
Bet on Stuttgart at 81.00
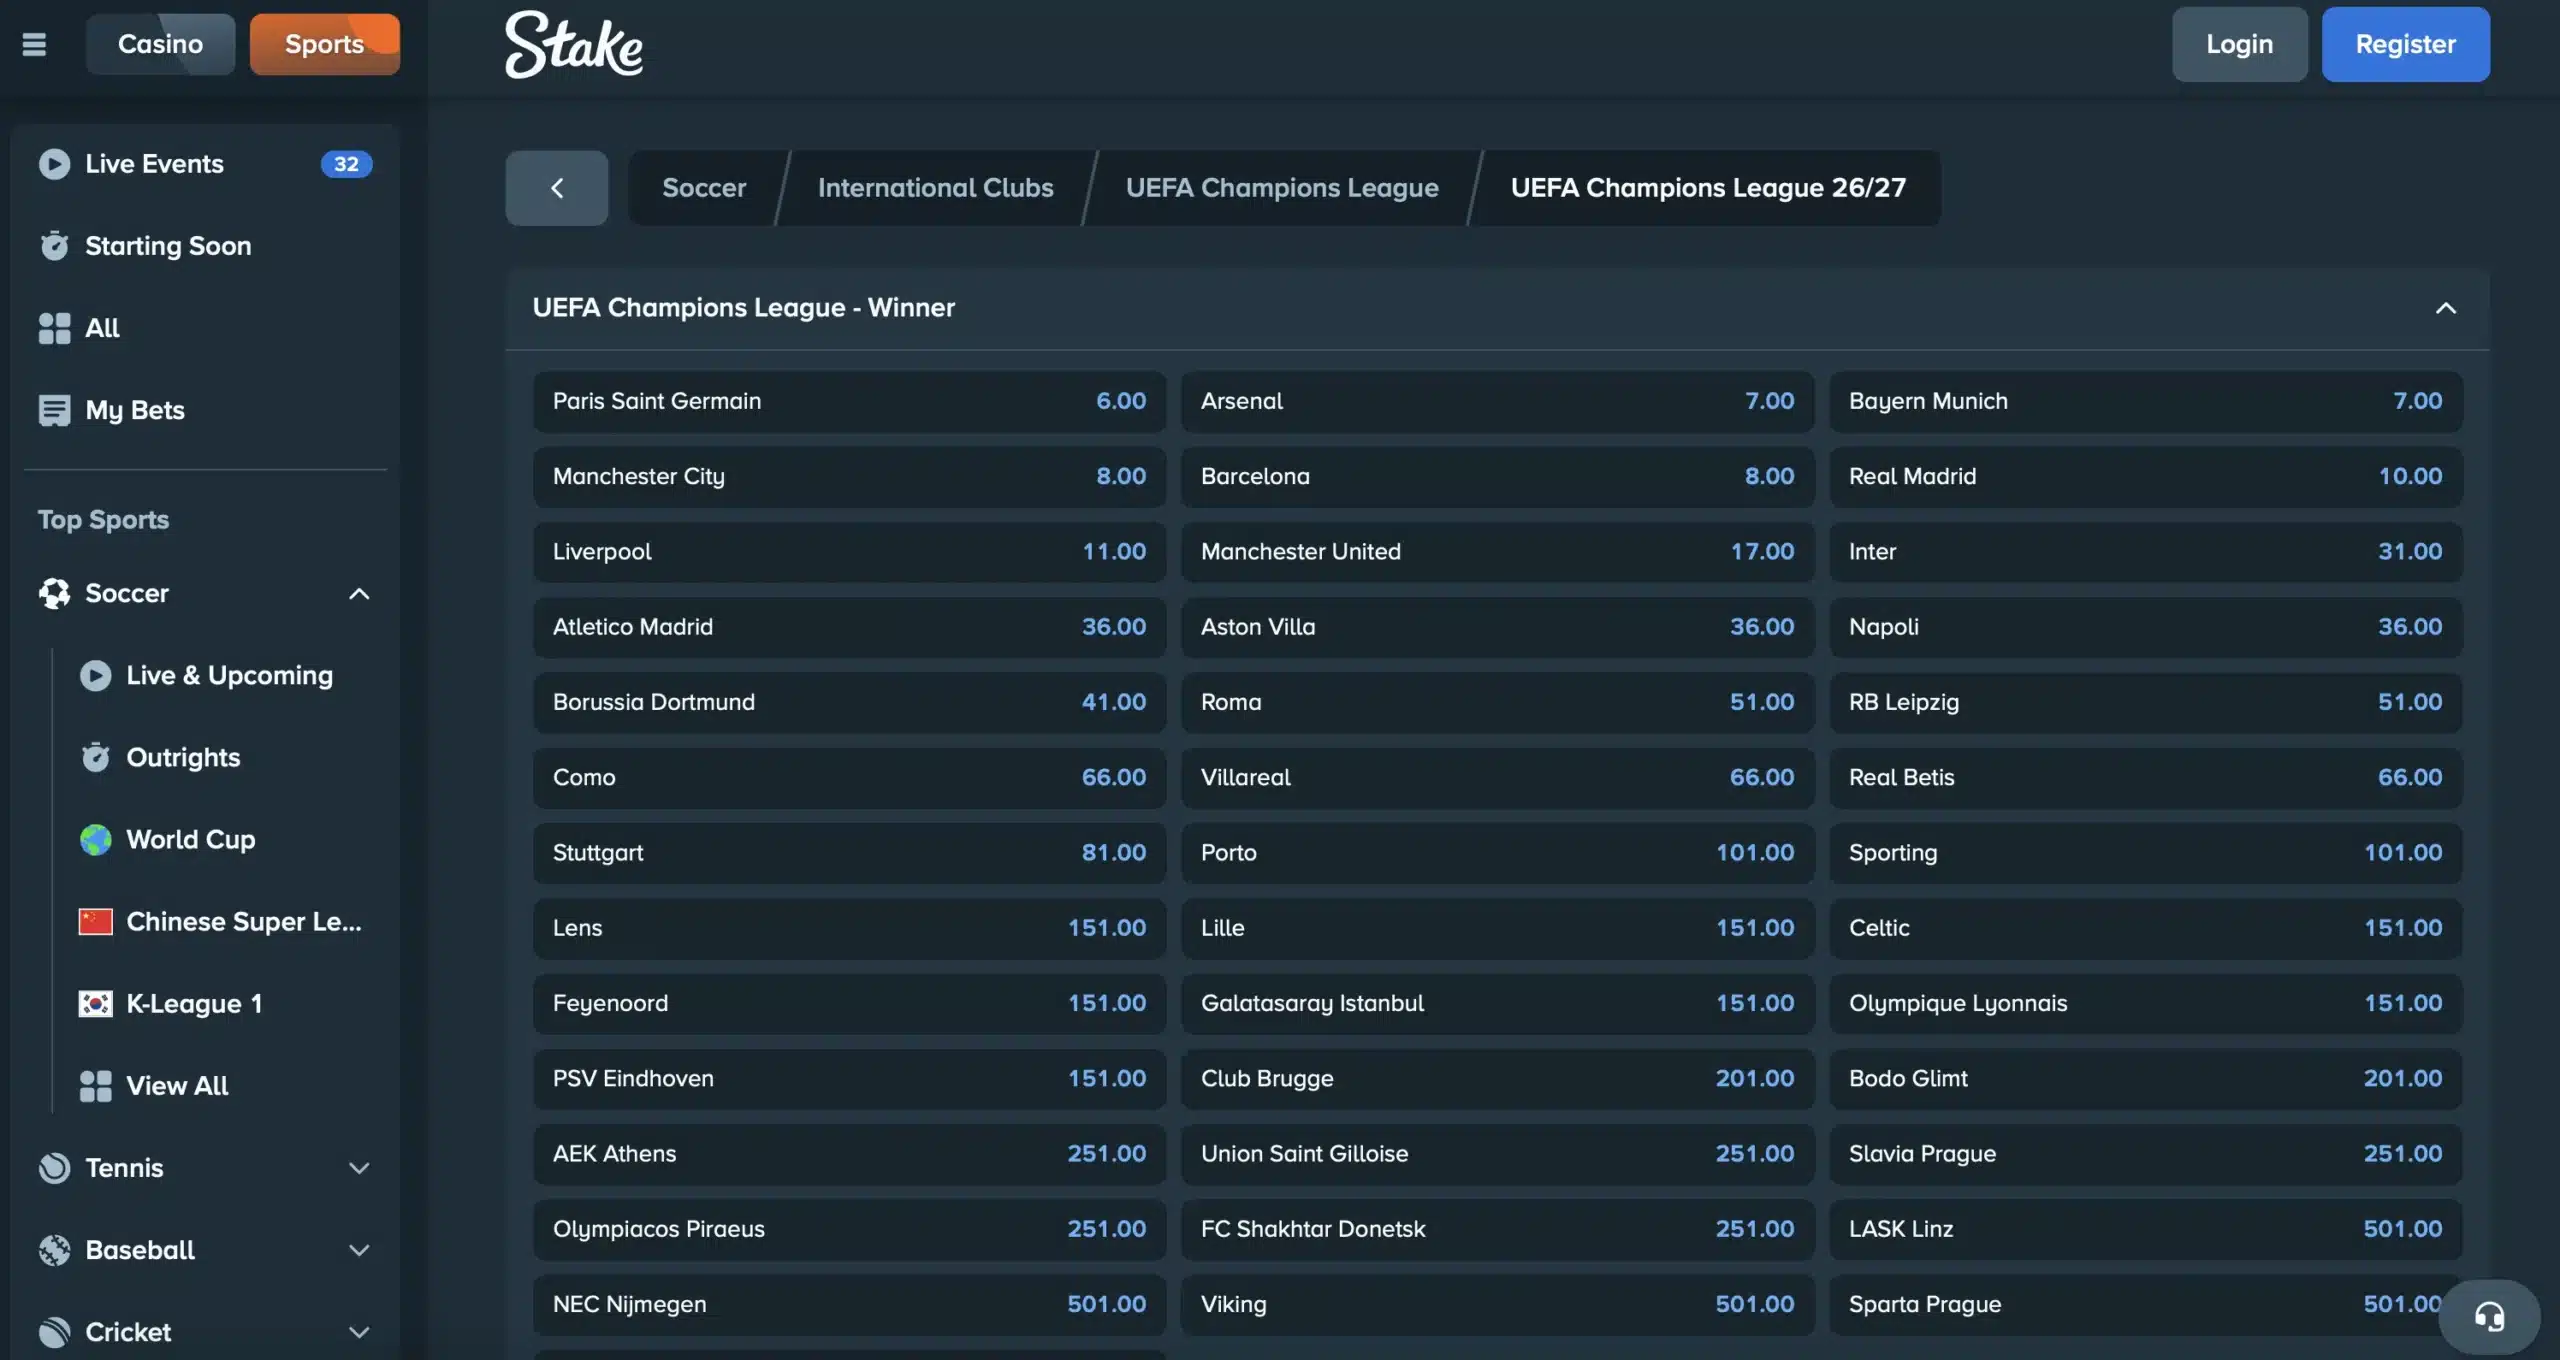(849, 853)
